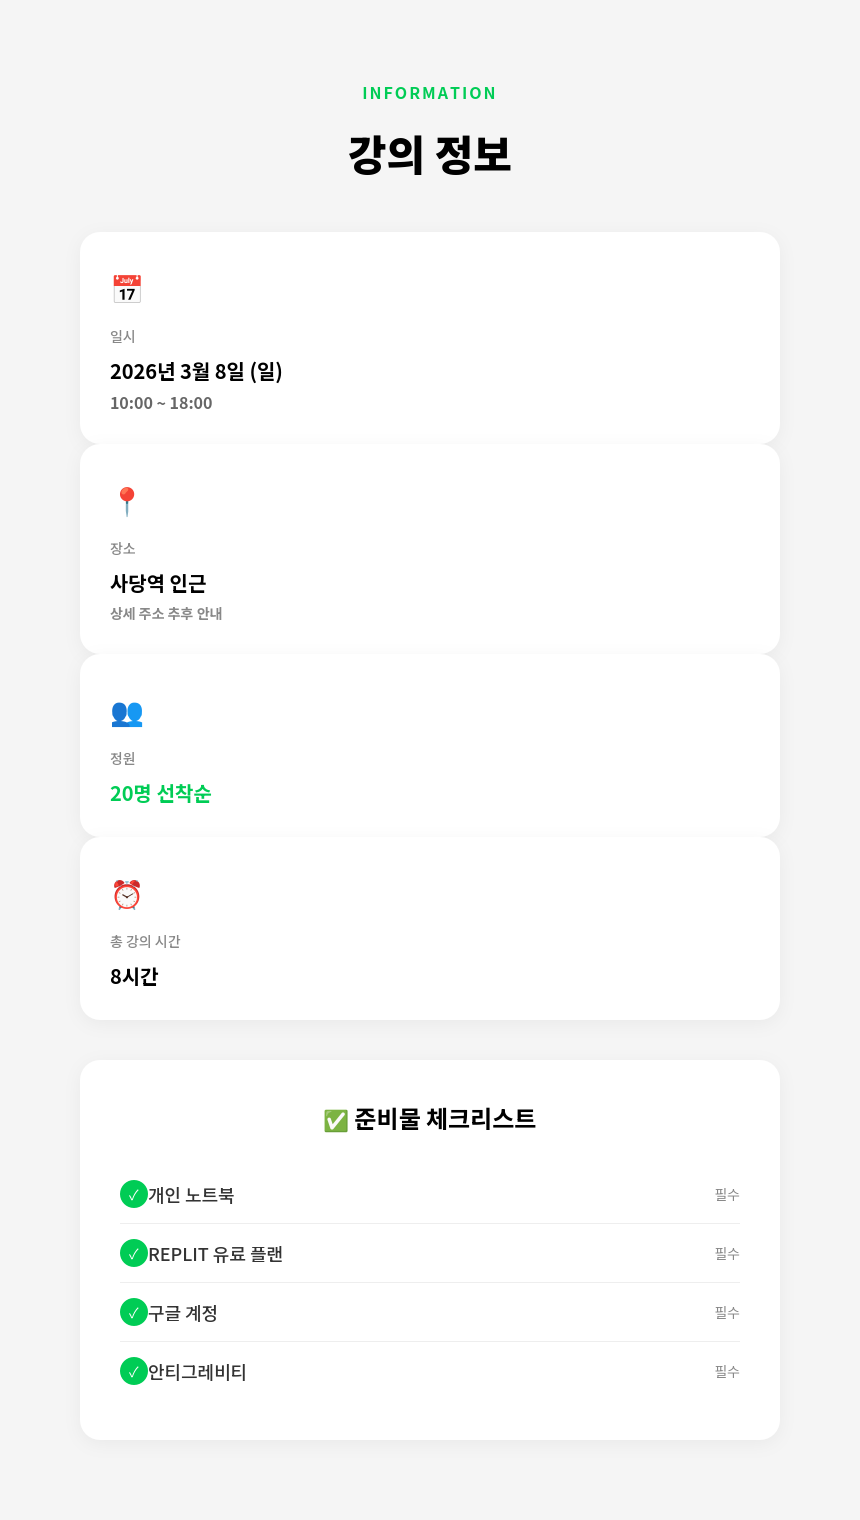Screen dimensions: 860x1520
Task: Click the 사당역 인근 location text
Action: [x=158, y=583]
